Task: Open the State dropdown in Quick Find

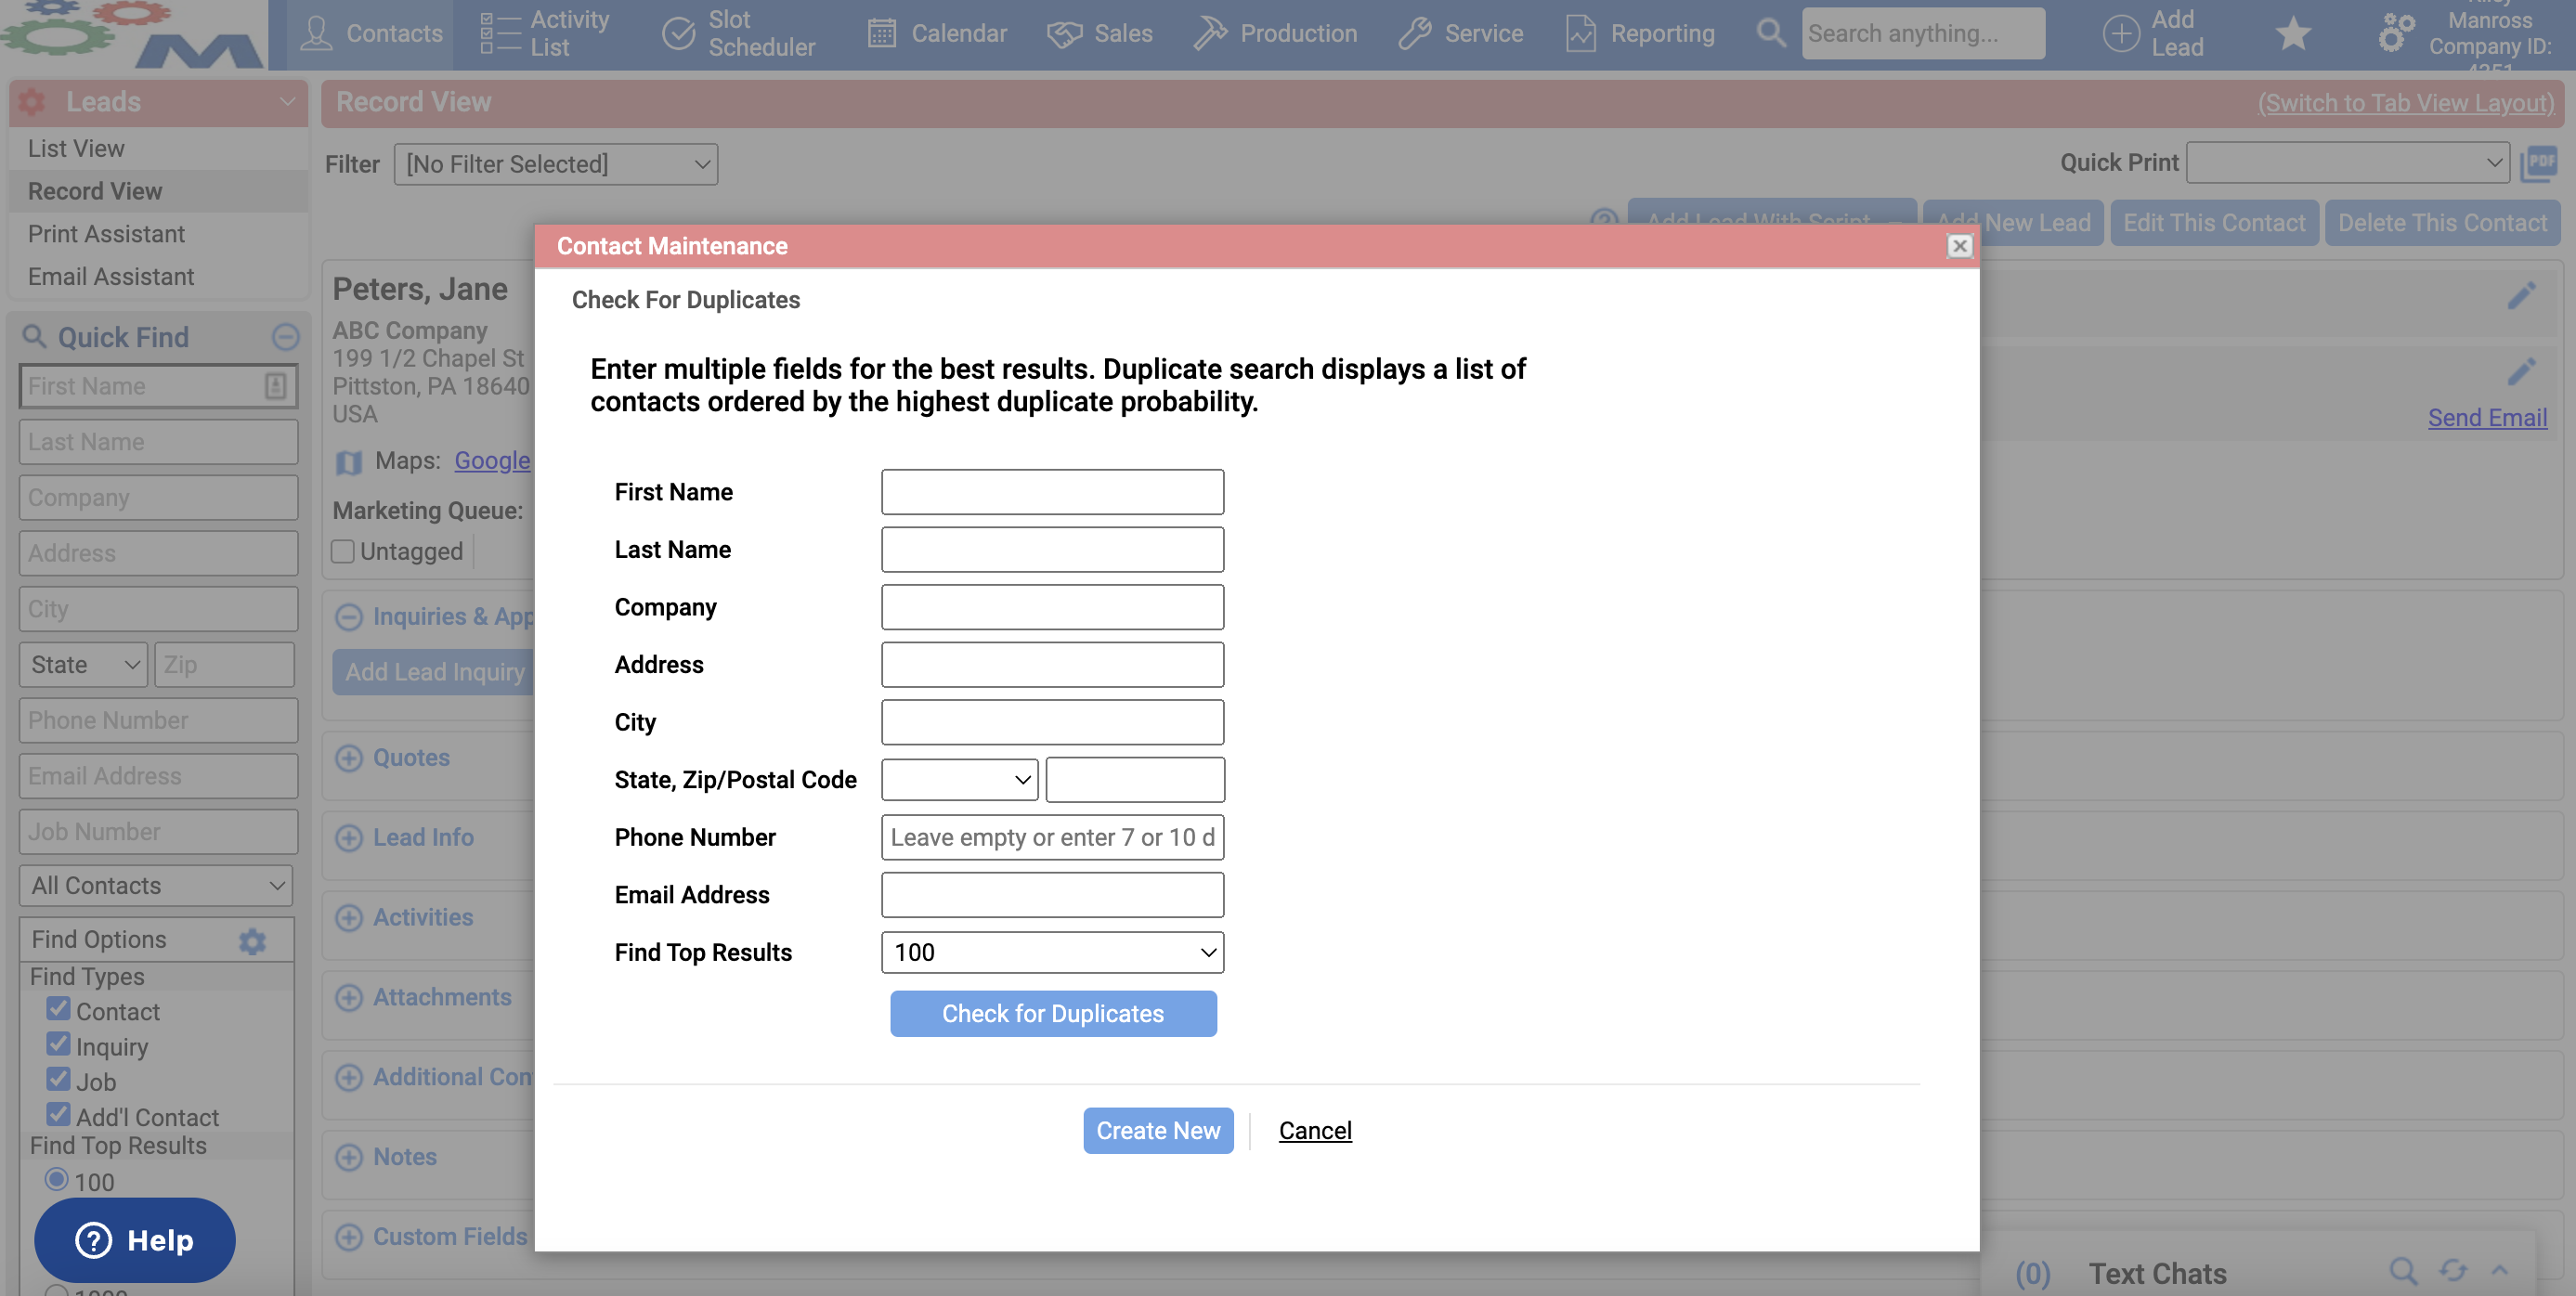Action: 84,665
